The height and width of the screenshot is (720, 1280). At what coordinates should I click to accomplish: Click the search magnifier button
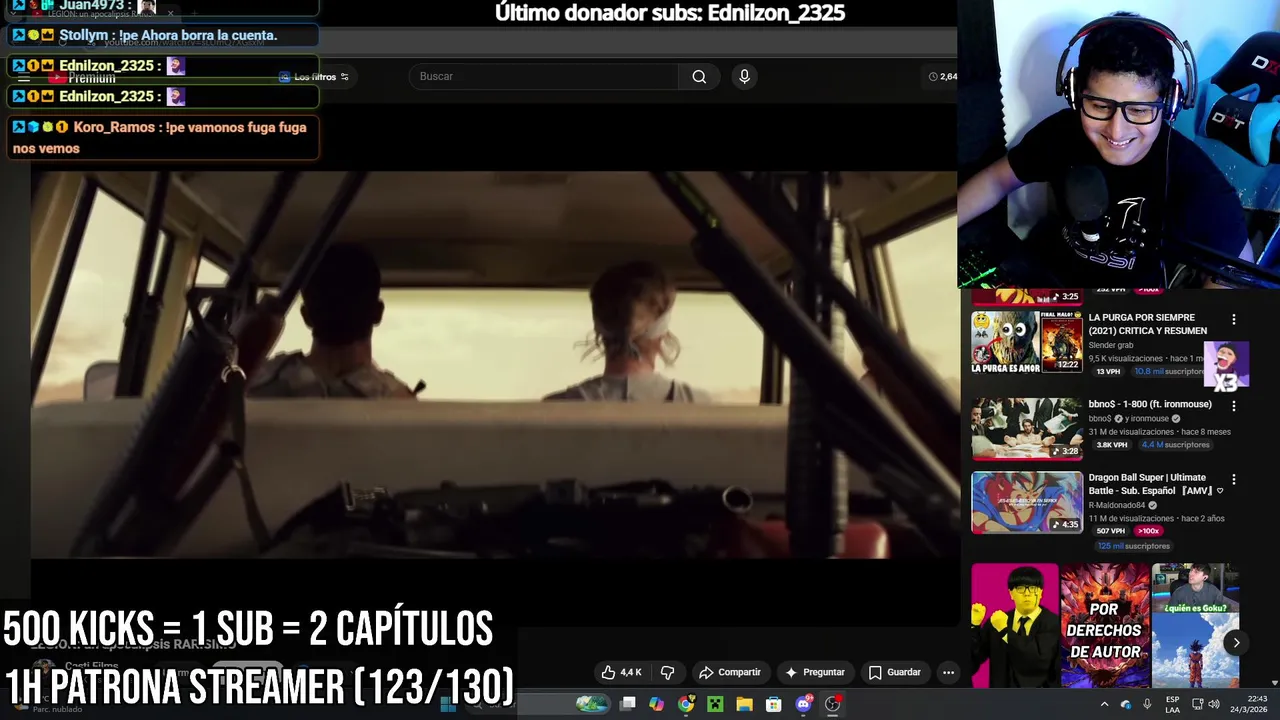point(699,77)
